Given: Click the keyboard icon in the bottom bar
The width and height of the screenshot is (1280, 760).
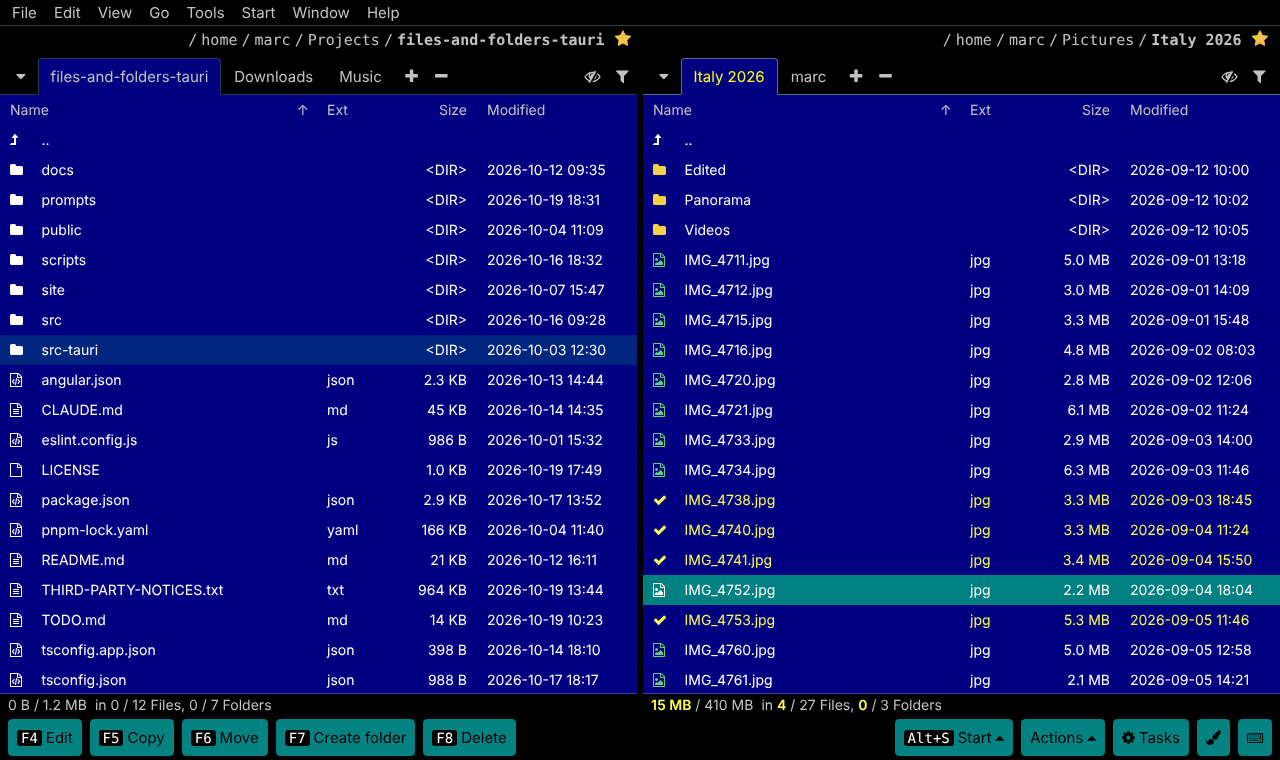Looking at the screenshot, I should click(1255, 738).
